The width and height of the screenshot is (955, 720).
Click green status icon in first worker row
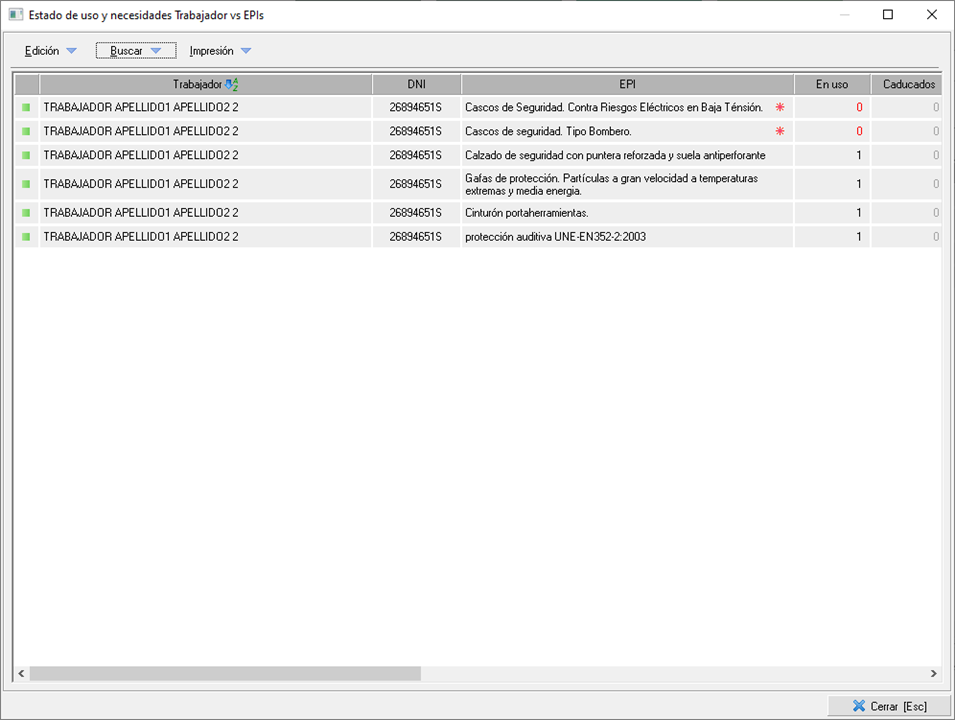[26, 107]
